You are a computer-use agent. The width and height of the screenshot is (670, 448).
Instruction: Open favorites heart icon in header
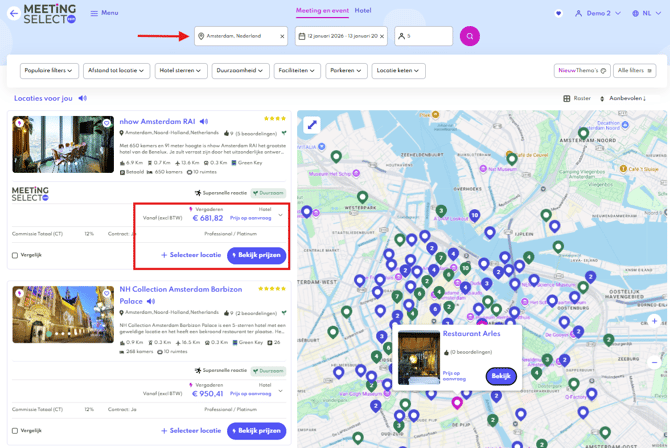(x=558, y=13)
